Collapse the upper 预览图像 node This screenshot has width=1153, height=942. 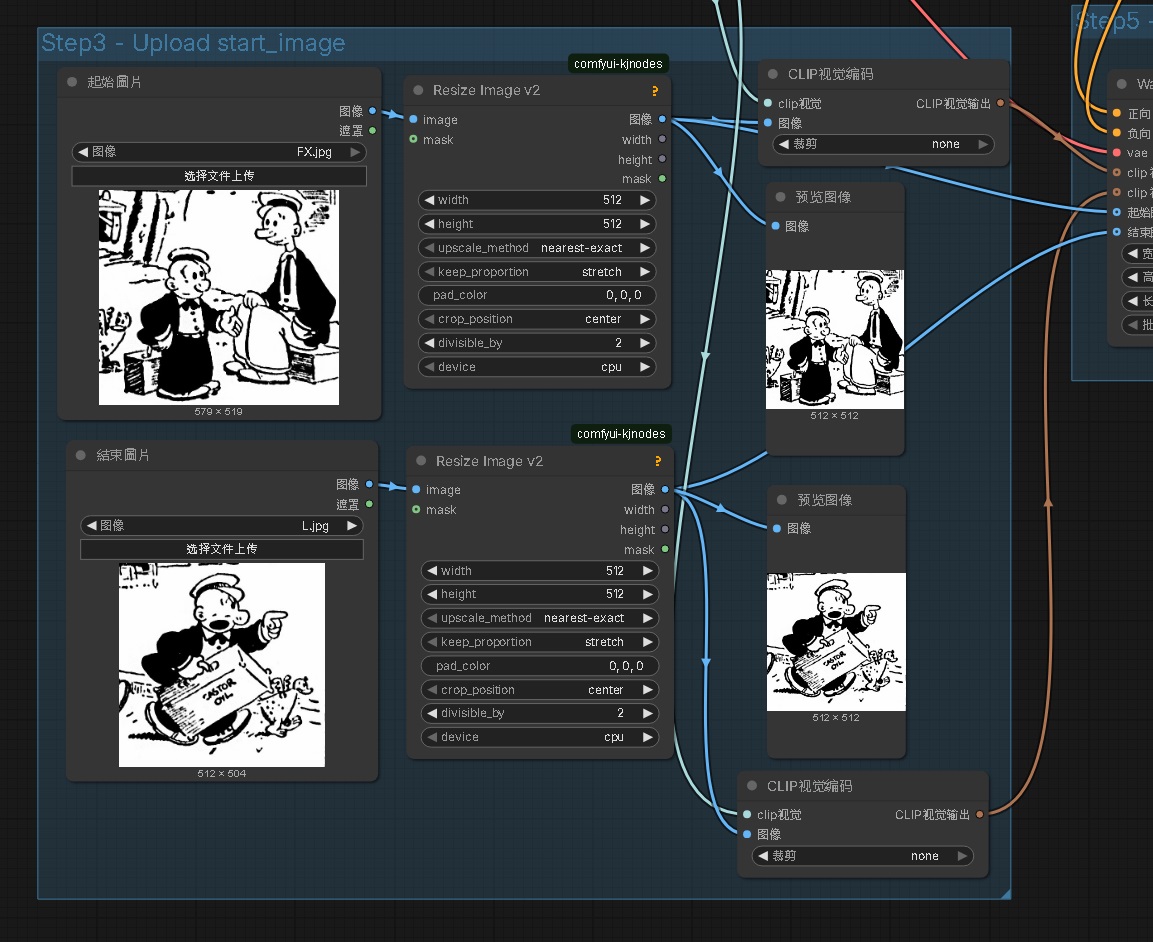pyautogui.click(x=781, y=197)
